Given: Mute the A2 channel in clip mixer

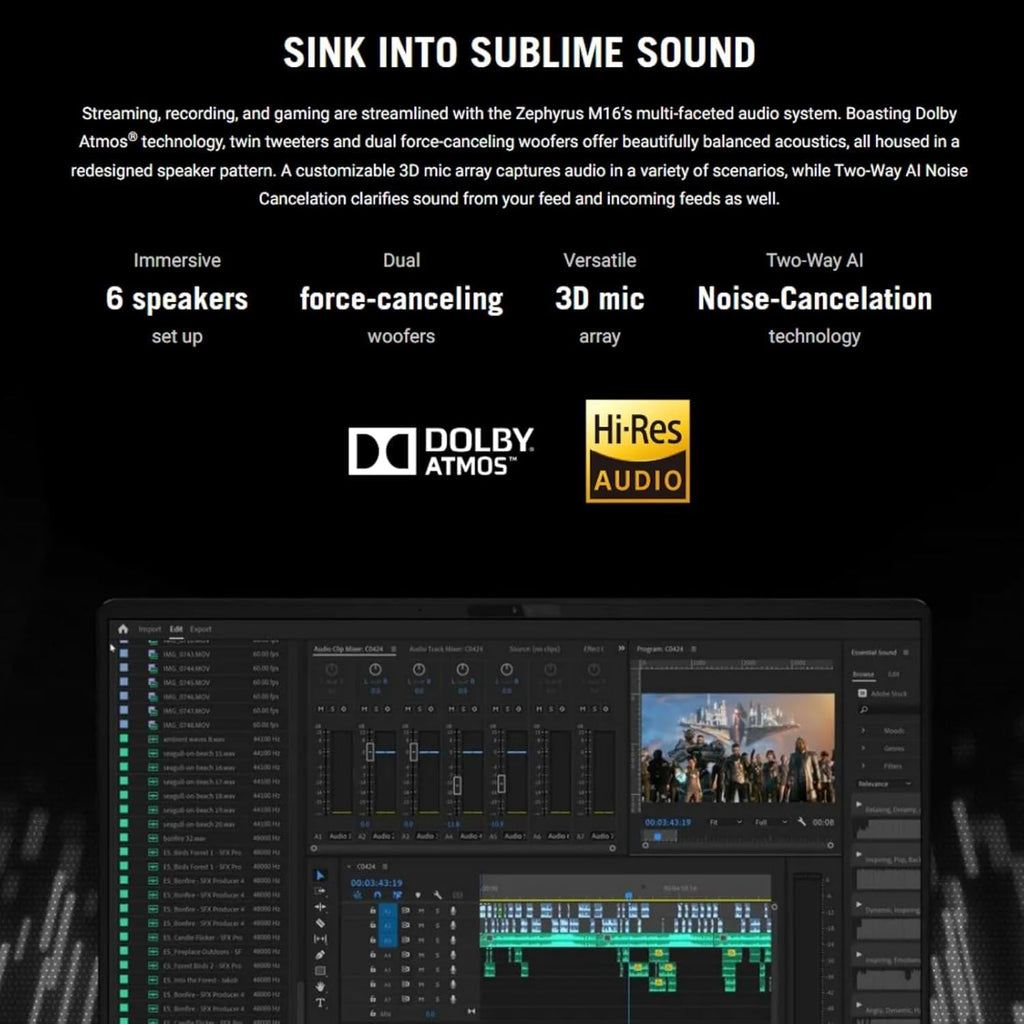Looking at the screenshot, I should (x=364, y=709).
